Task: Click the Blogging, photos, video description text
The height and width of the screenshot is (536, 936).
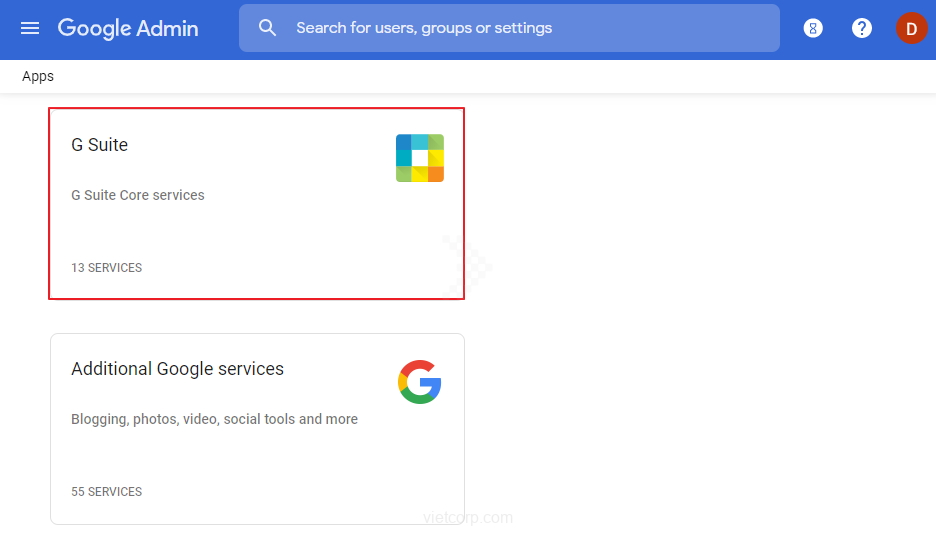Action: pos(214,419)
